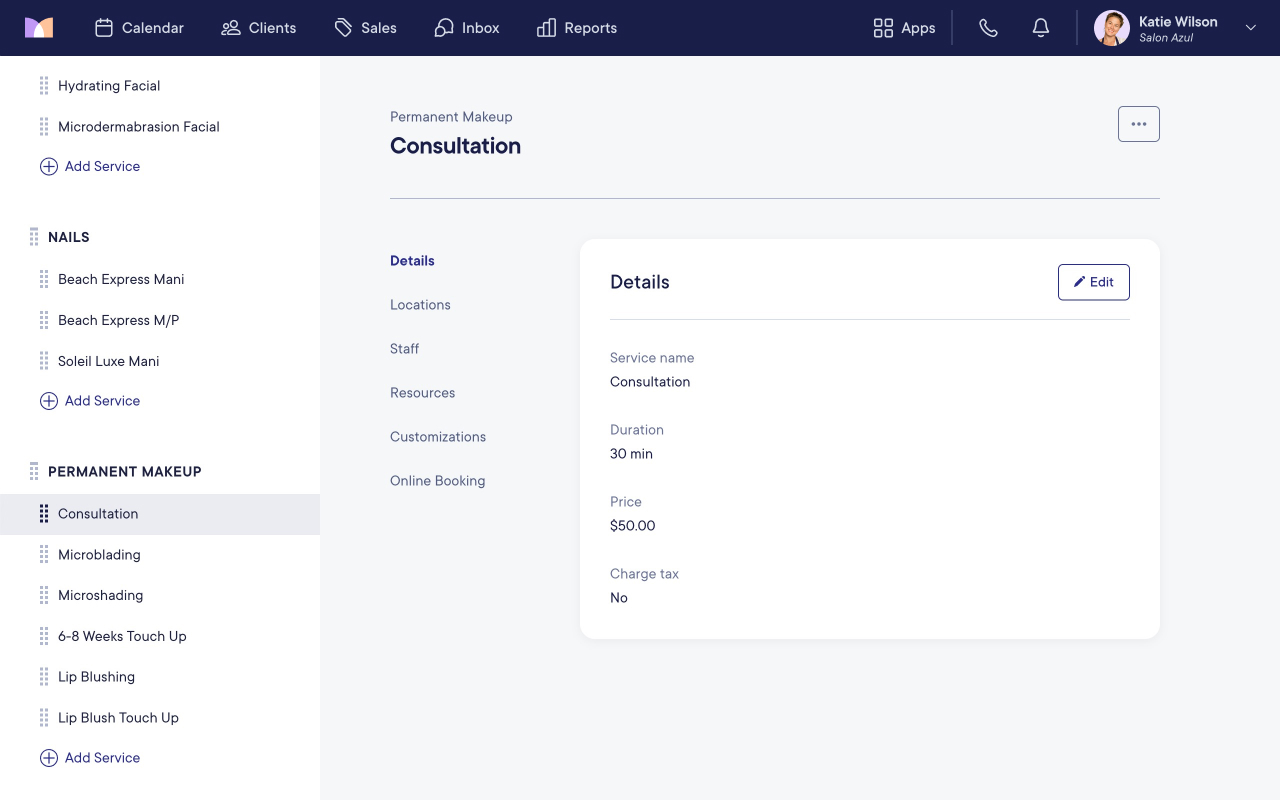Open the Clients menu
Screen dimensions: 1280x800
pos(259,28)
